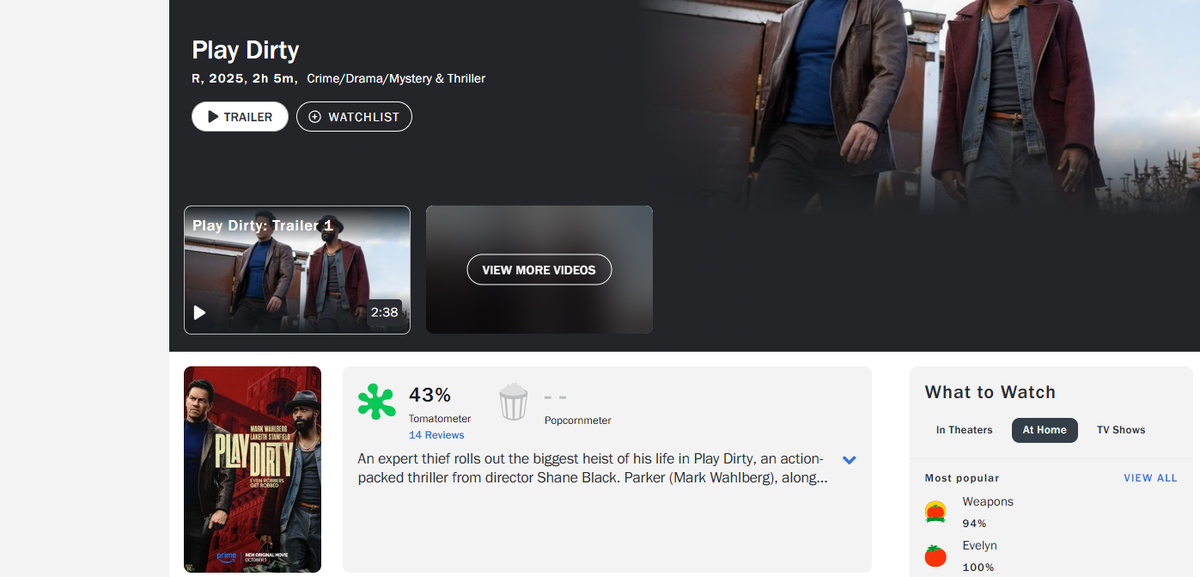
Task: Play the Play Dirty trailer button
Action: click(240, 117)
